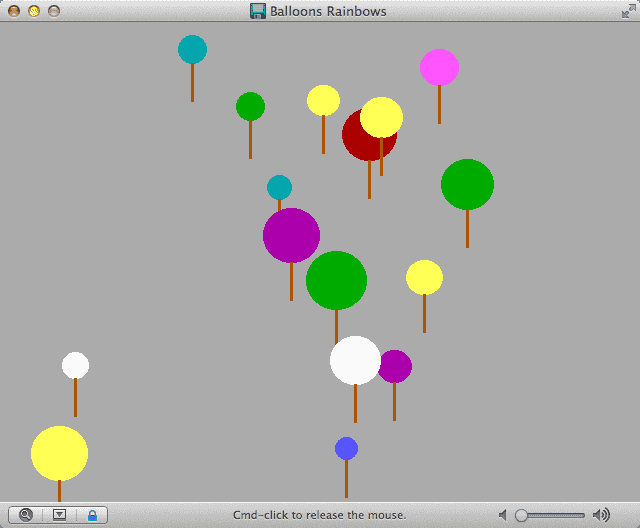Viewport: 640px width, 528px height.
Task: Click the "Cmd-click to release the mouse." status text
Action: pos(320,515)
